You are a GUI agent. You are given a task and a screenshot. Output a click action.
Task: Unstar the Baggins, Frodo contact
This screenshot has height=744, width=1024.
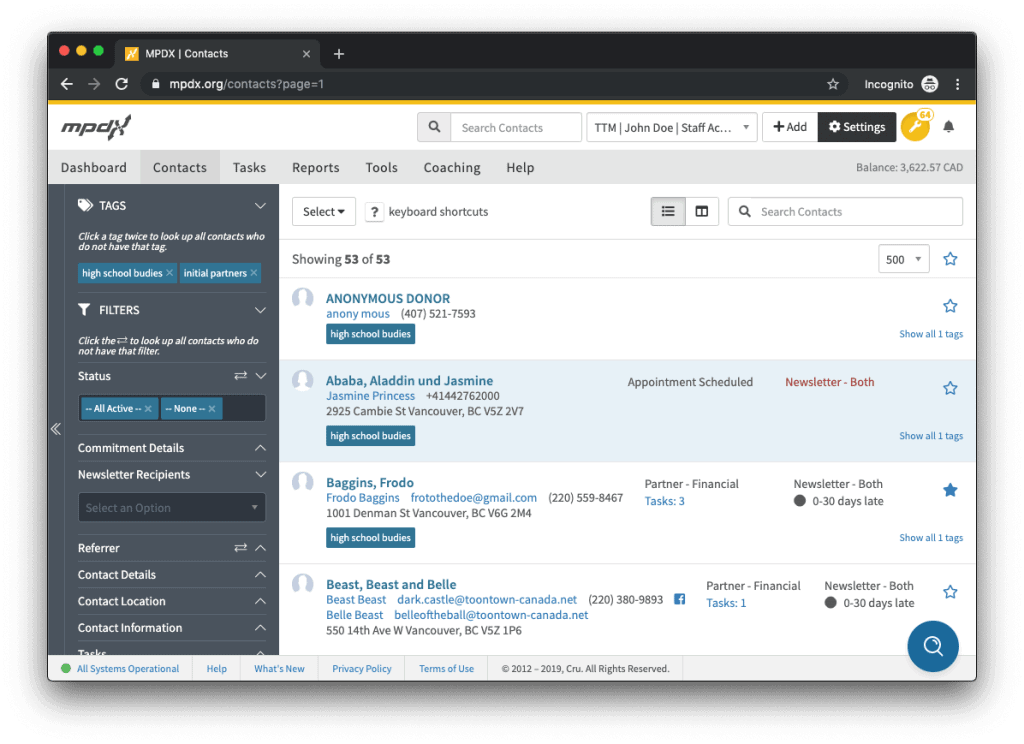(x=950, y=490)
